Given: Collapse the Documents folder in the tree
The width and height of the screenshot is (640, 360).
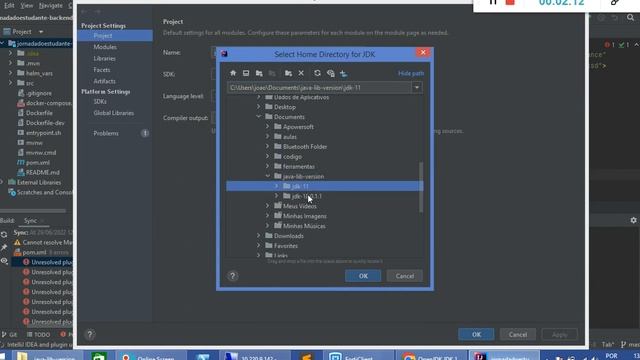Looking at the screenshot, I should tap(258, 117).
